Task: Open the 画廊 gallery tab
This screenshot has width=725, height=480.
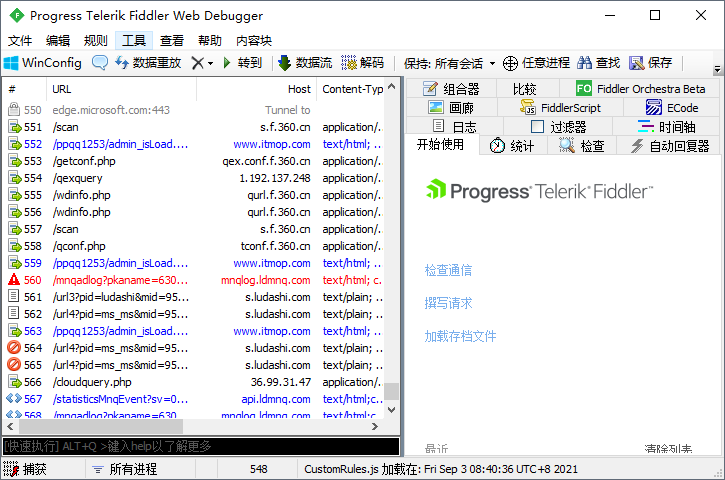Action: (451, 108)
